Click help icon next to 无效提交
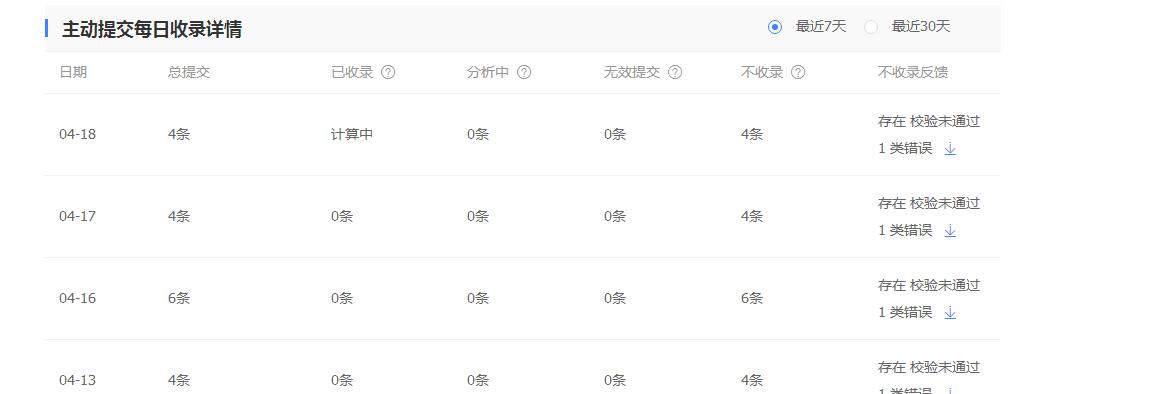The image size is (1169, 394). click(675, 72)
